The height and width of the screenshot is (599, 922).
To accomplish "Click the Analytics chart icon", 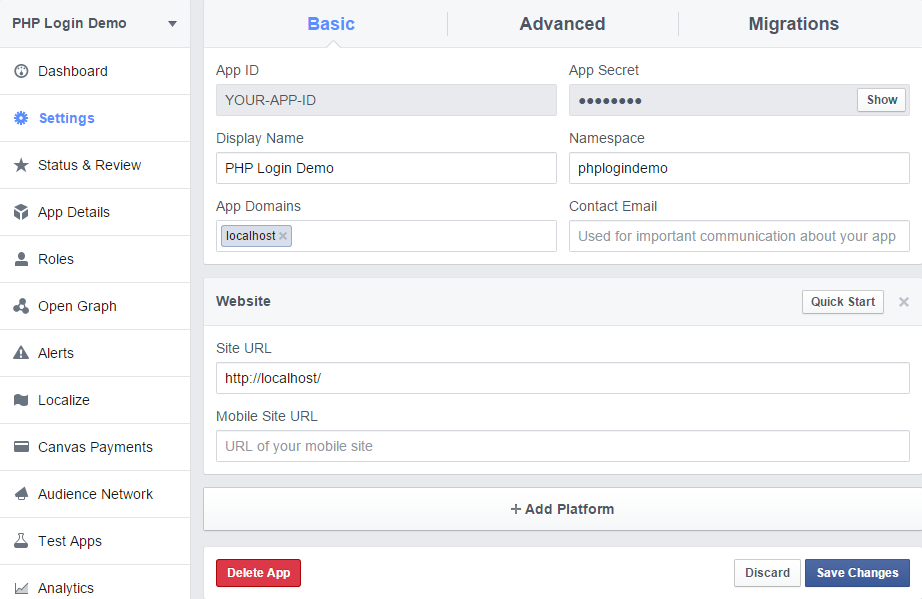I will [21, 588].
